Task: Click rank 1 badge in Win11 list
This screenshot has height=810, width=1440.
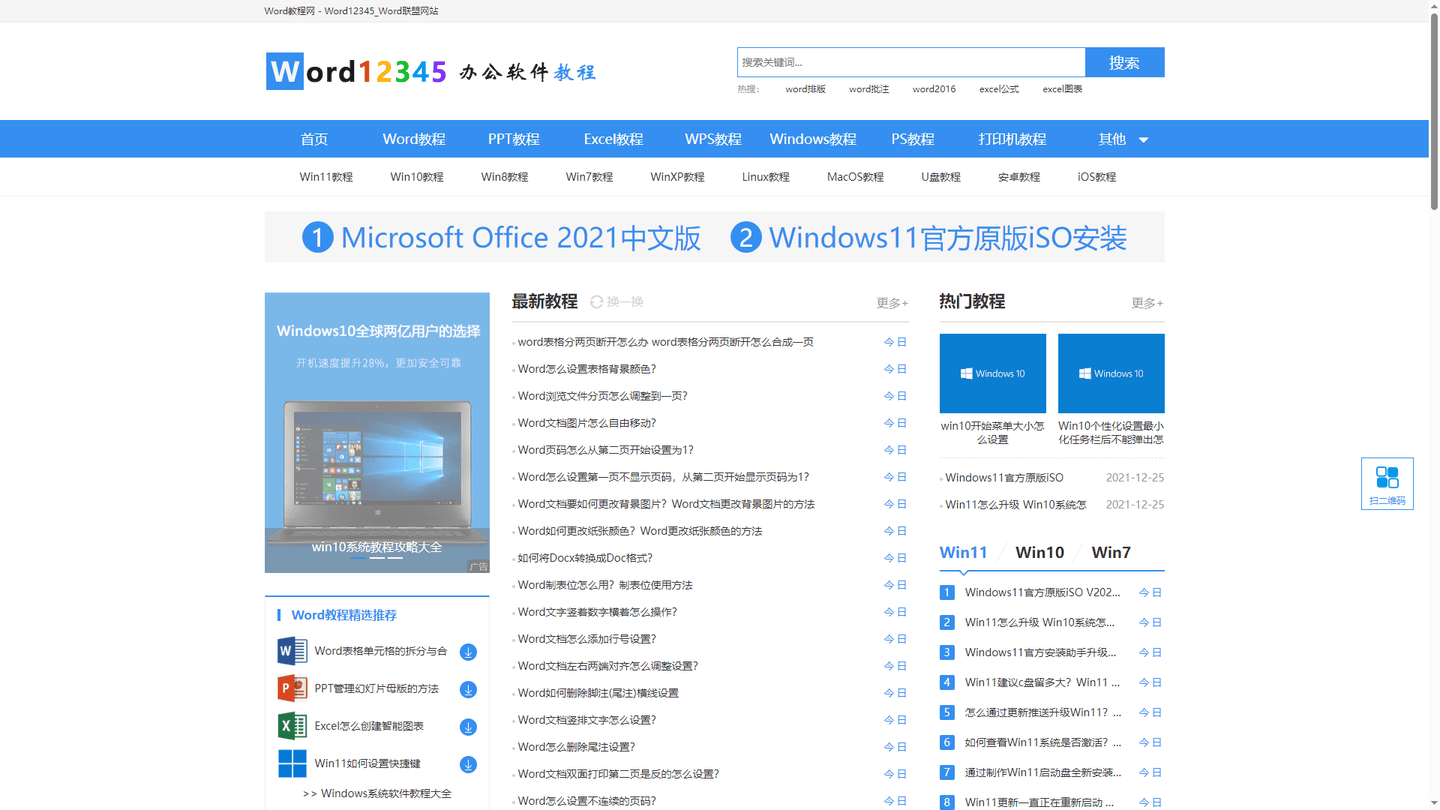Action: (x=947, y=592)
